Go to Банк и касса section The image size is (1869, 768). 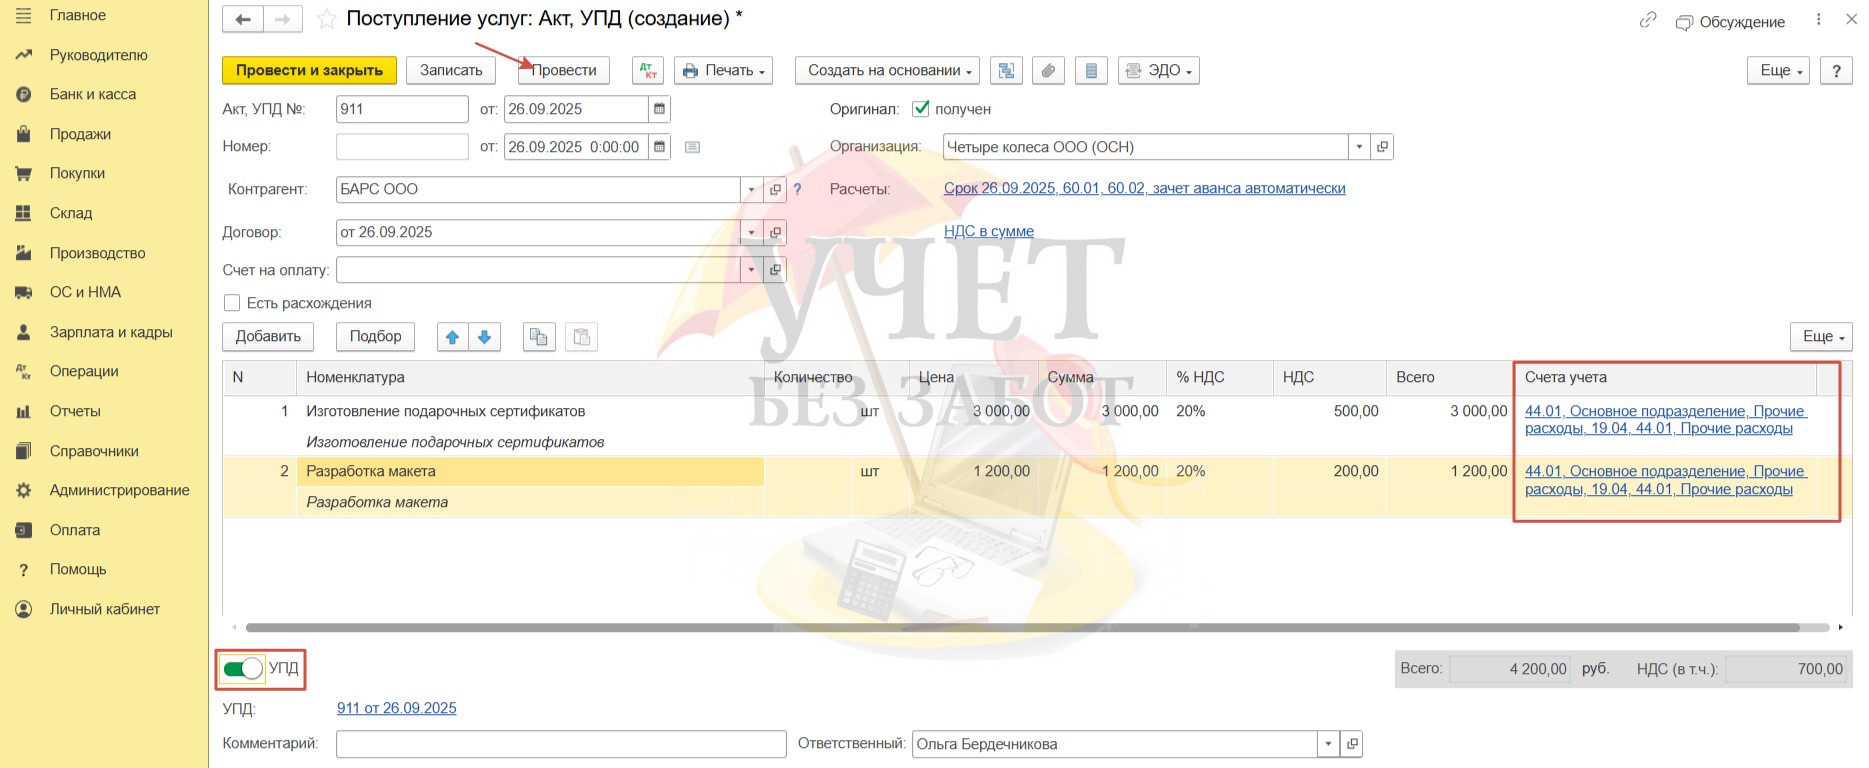click(x=92, y=94)
